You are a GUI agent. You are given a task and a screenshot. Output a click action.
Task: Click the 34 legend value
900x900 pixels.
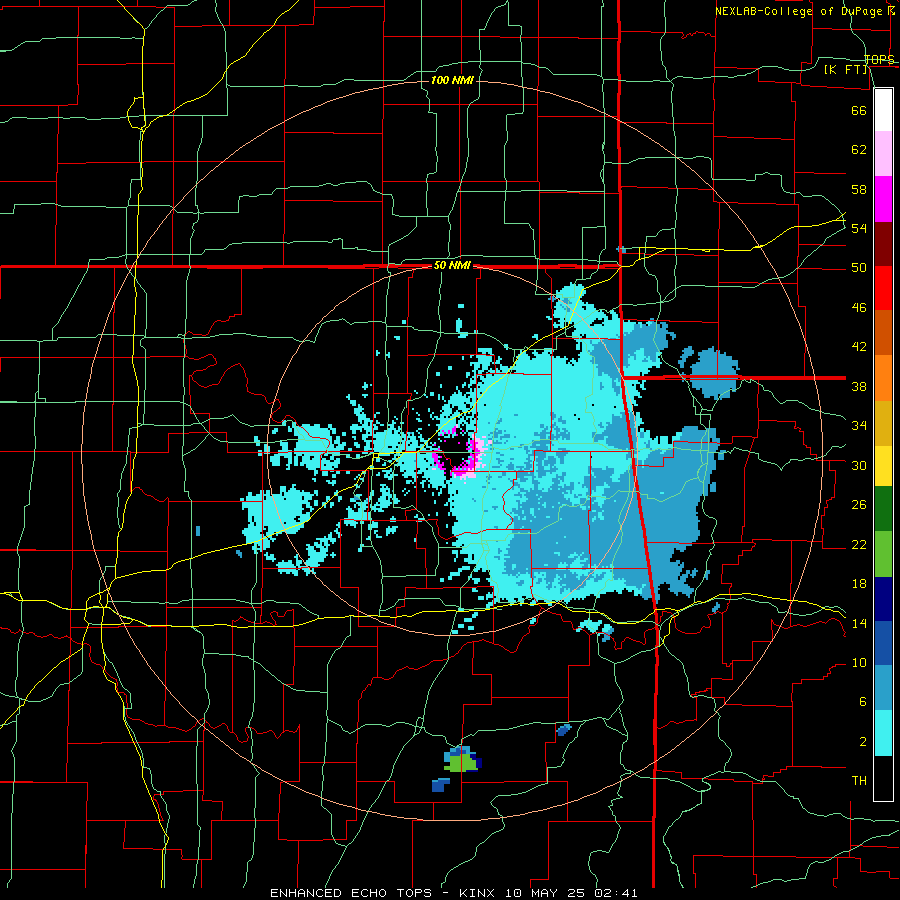pyautogui.click(x=859, y=426)
